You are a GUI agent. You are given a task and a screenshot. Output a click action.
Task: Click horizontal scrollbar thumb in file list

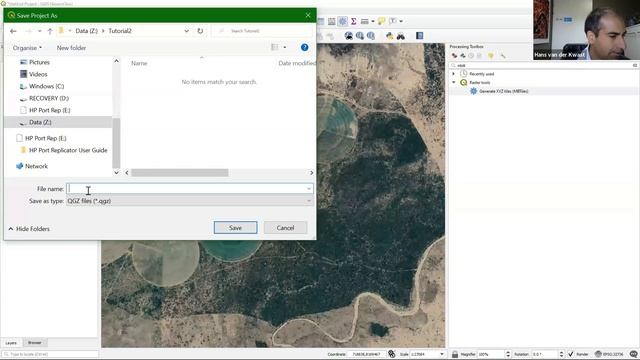coord(180,173)
